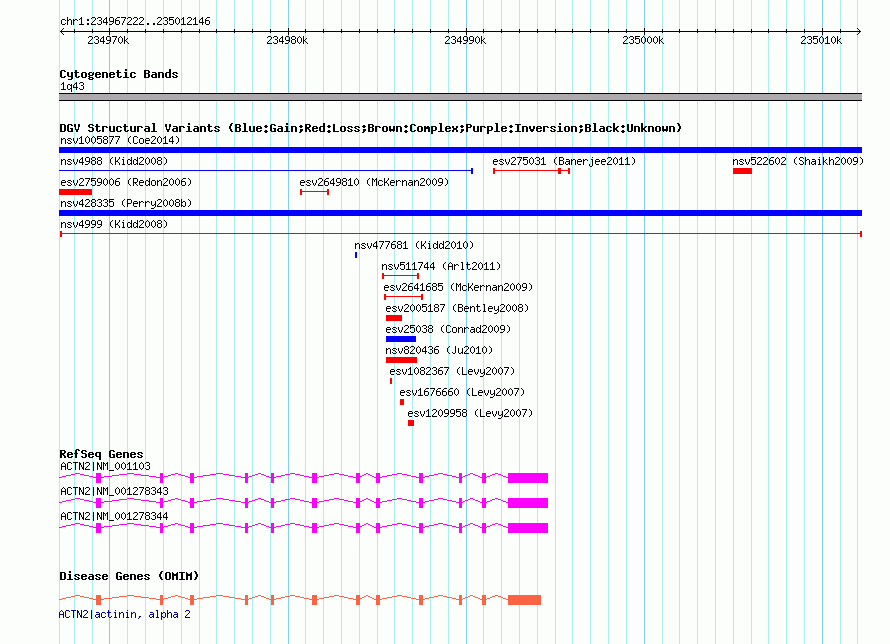This screenshot has width=890, height=644.
Task: Select the nsv522602 red loss block
Action: click(x=742, y=171)
